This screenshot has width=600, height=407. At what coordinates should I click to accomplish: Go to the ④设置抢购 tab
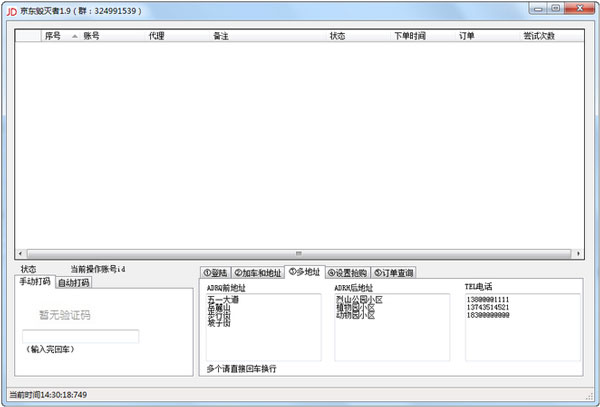coord(347,272)
